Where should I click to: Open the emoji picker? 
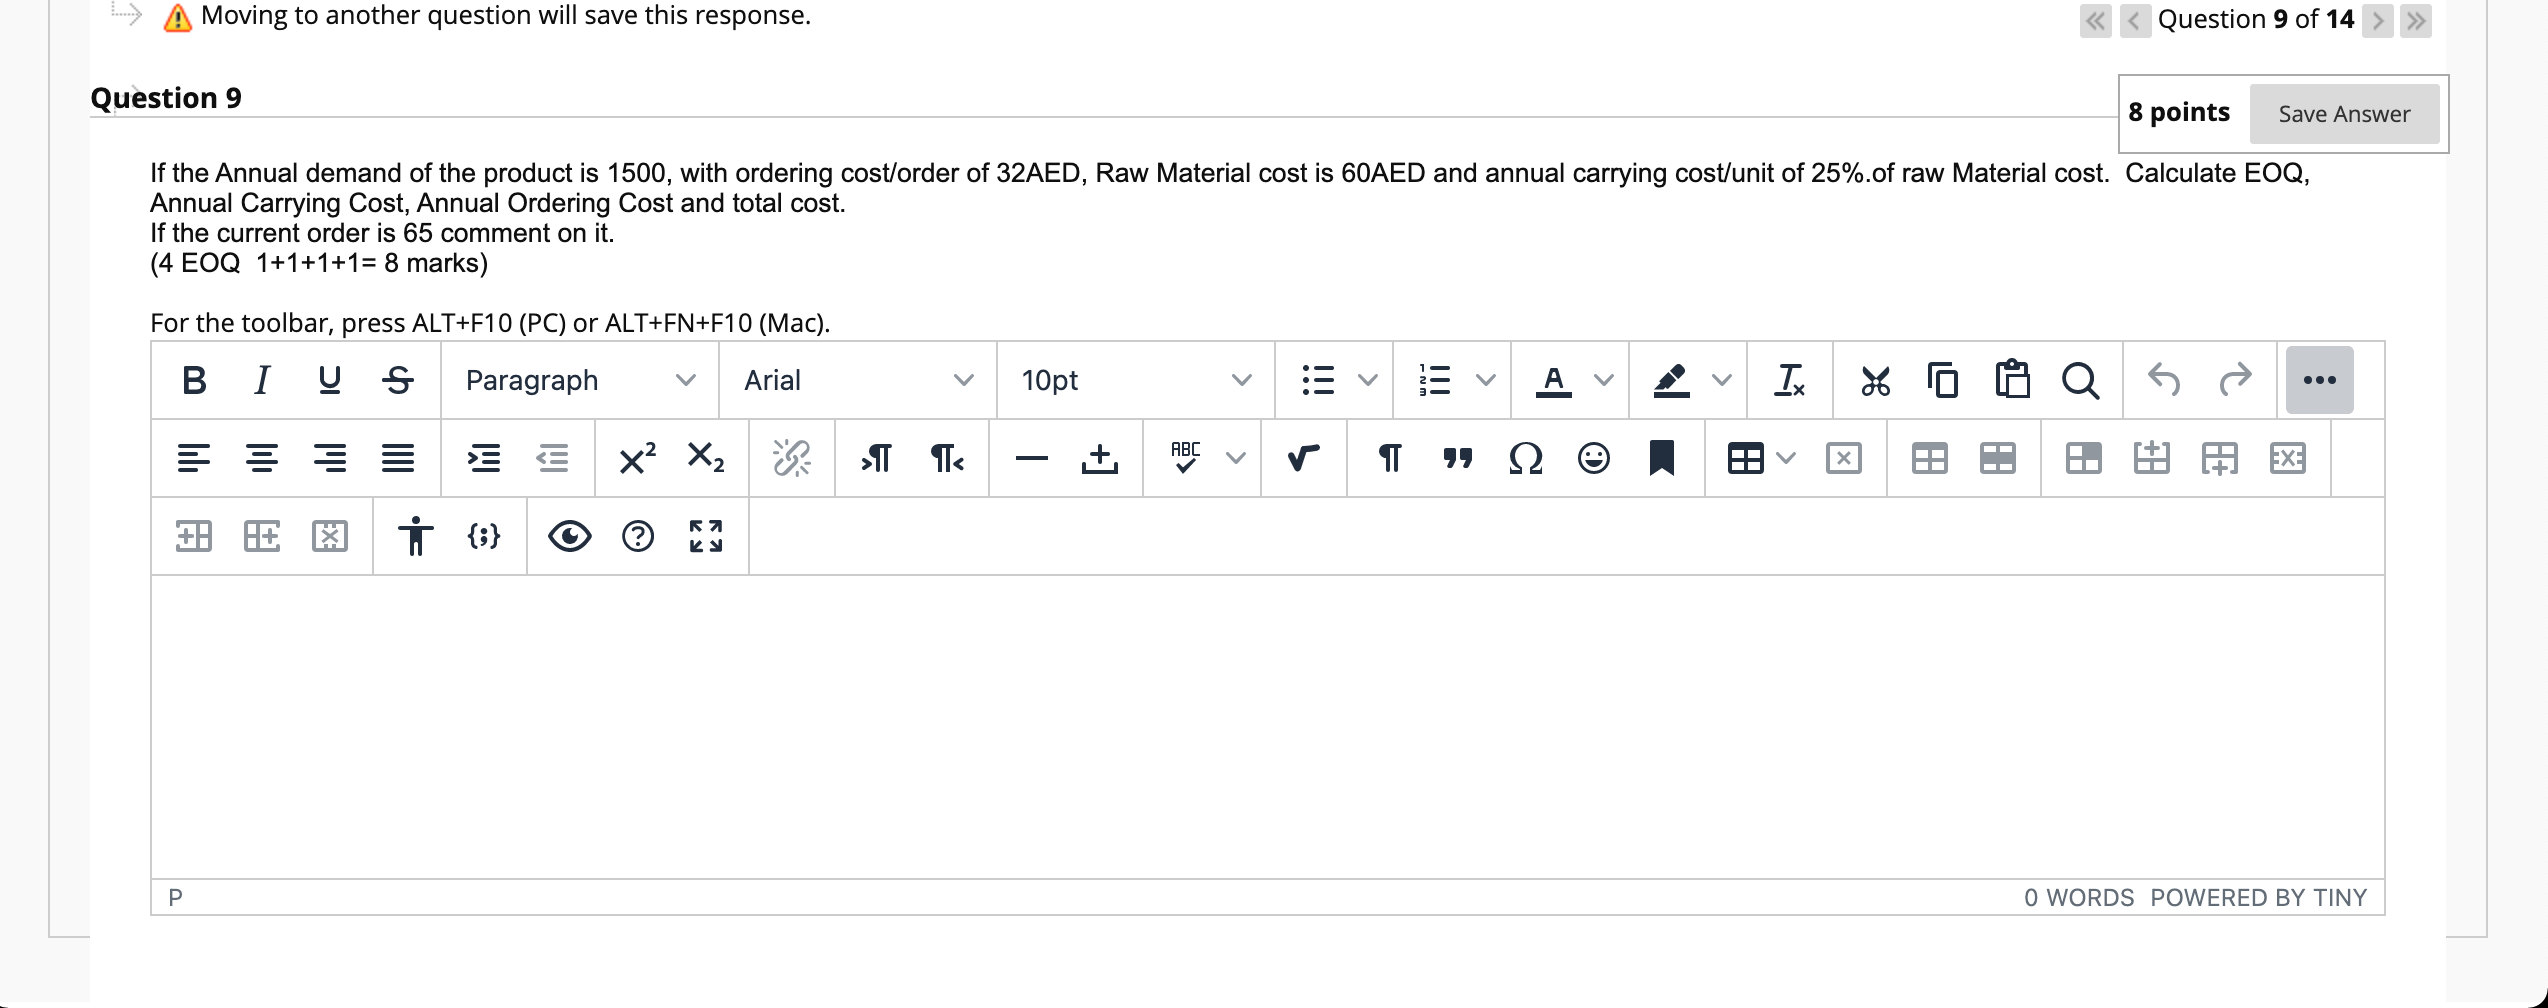(1594, 458)
